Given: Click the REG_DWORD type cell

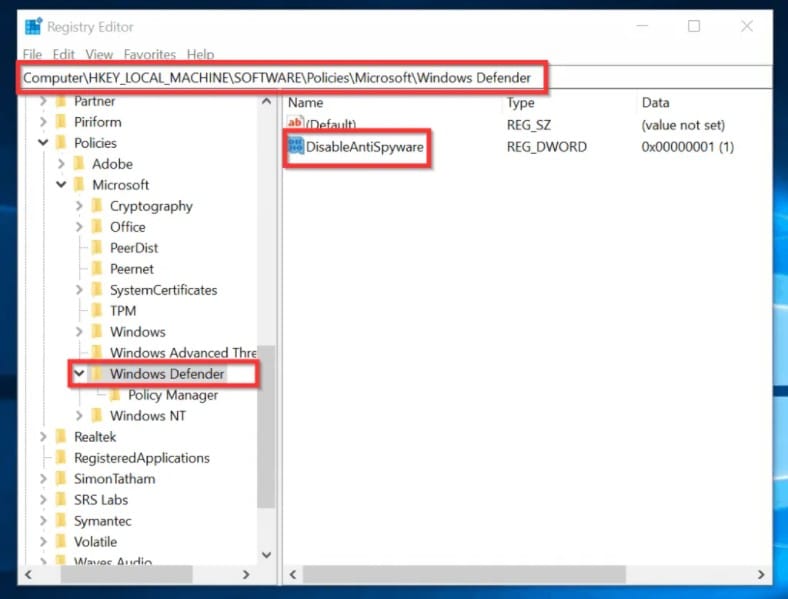Looking at the screenshot, I should (546, 147).
